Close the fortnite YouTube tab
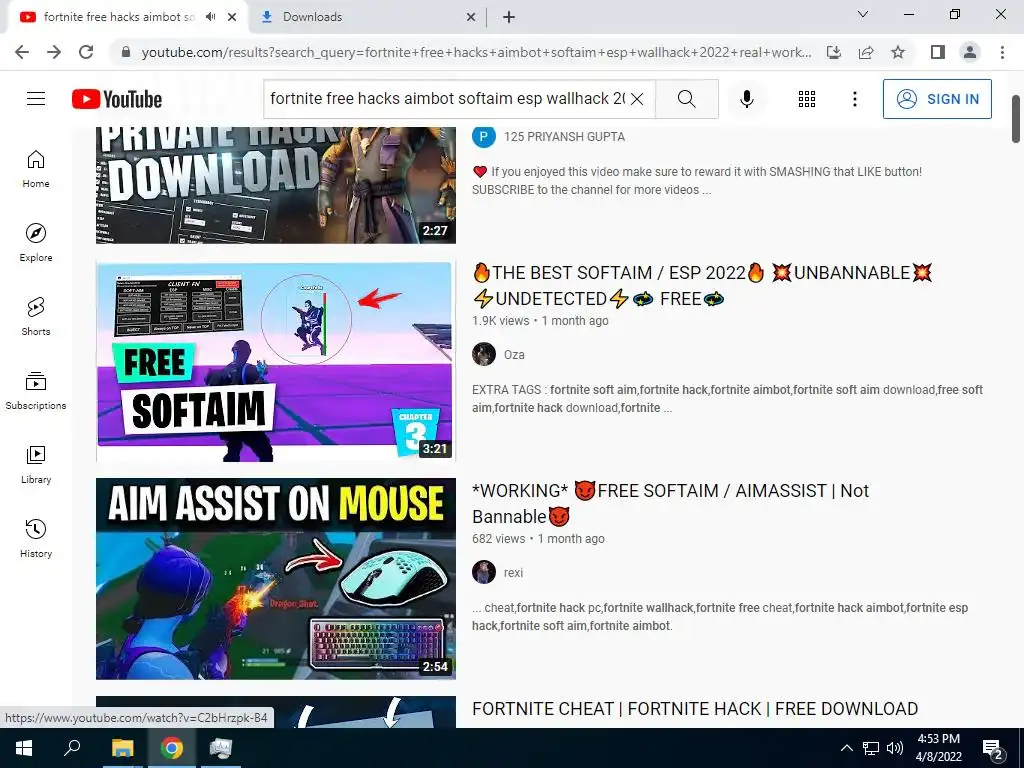1024x768 pixels. [232, 17]
